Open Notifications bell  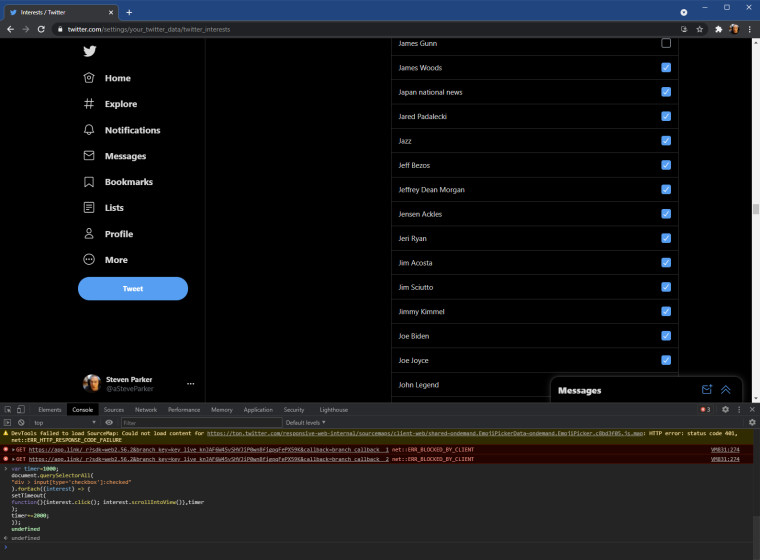tap(89, 130)
